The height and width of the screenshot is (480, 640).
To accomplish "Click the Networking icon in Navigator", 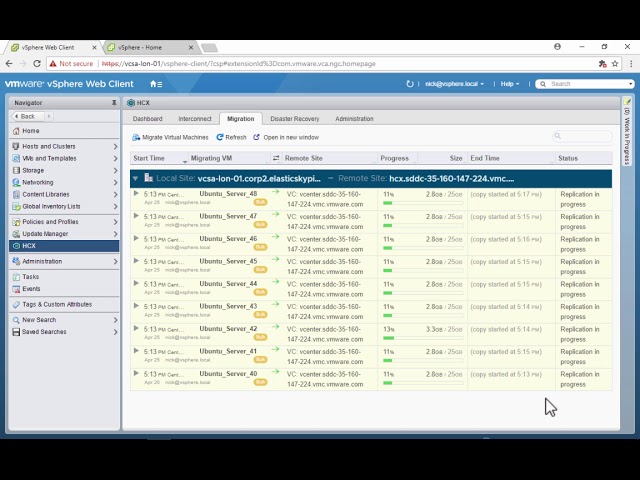I will click(16, 182).
